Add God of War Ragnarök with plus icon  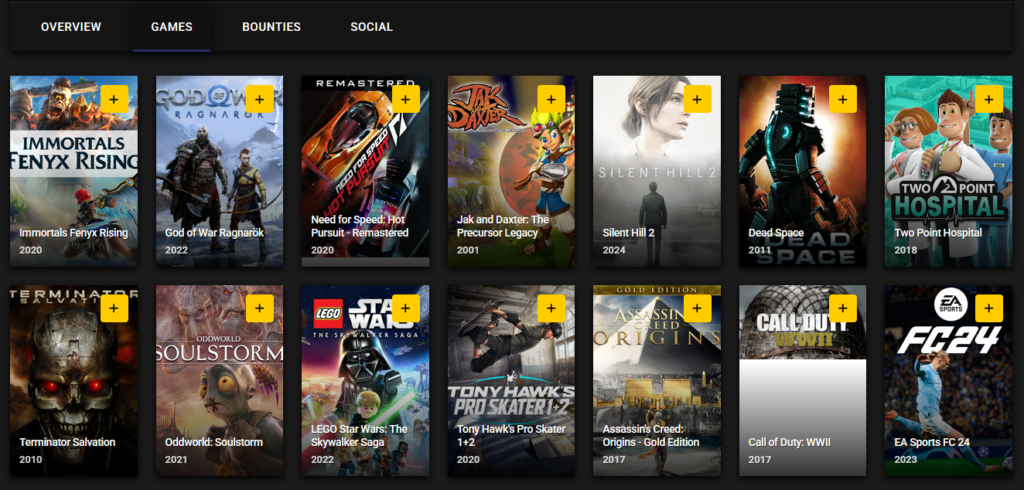pyautogui.click(x=260, y=99)
